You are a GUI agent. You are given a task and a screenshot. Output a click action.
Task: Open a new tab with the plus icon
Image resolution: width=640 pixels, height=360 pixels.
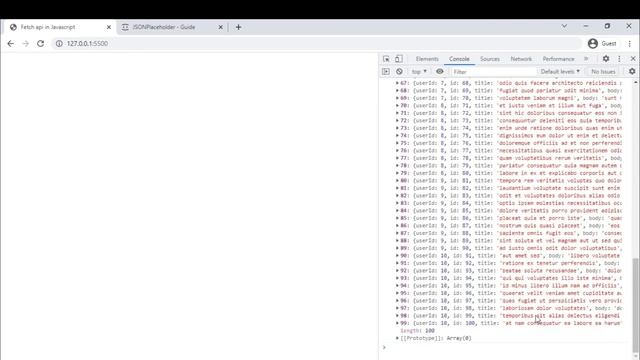pyautogui.click(x=238, y=27)
